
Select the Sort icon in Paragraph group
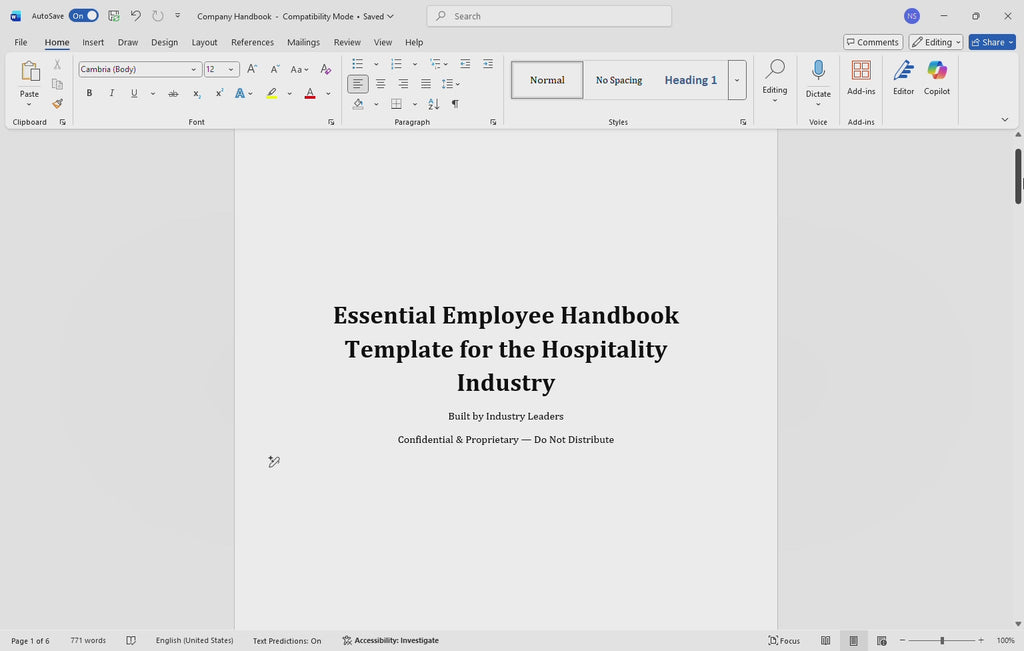[x=433, y=103]
